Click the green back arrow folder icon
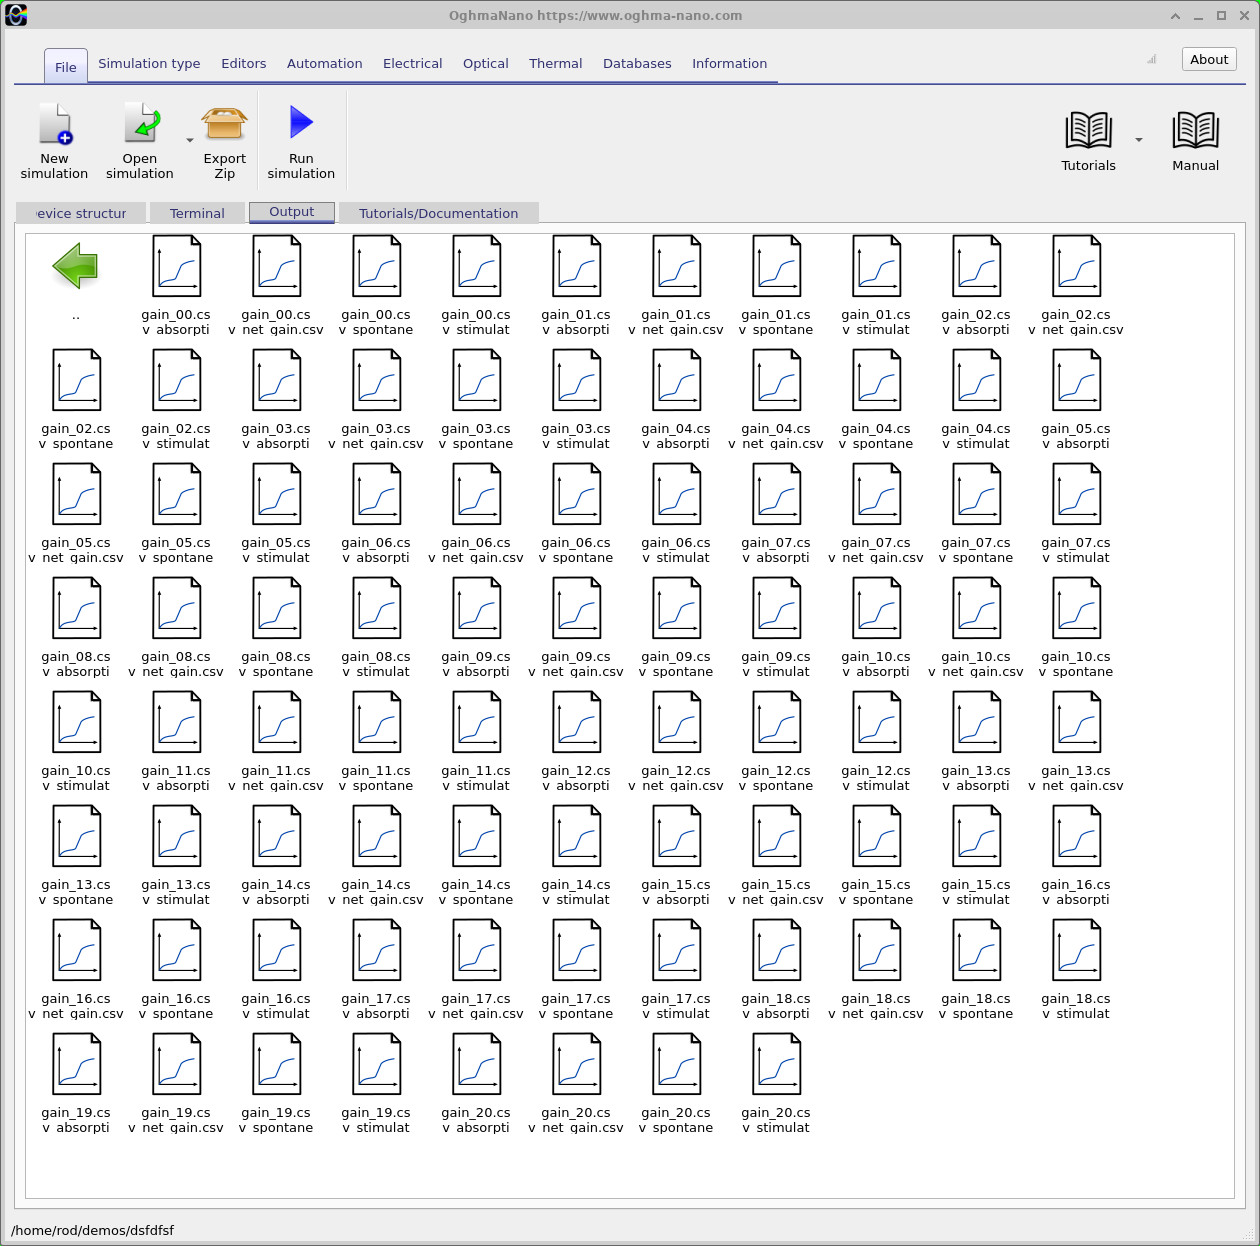1260x1246 pixels. click(x=76, y=266)
